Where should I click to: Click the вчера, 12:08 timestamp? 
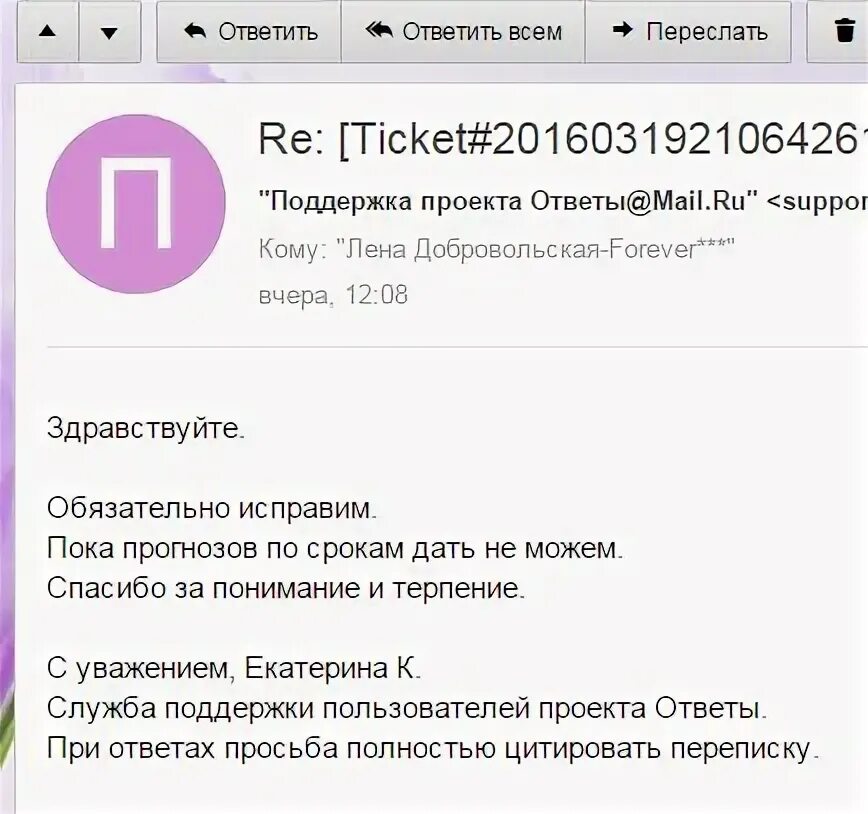pyautogui.click(x=333, y=295)
